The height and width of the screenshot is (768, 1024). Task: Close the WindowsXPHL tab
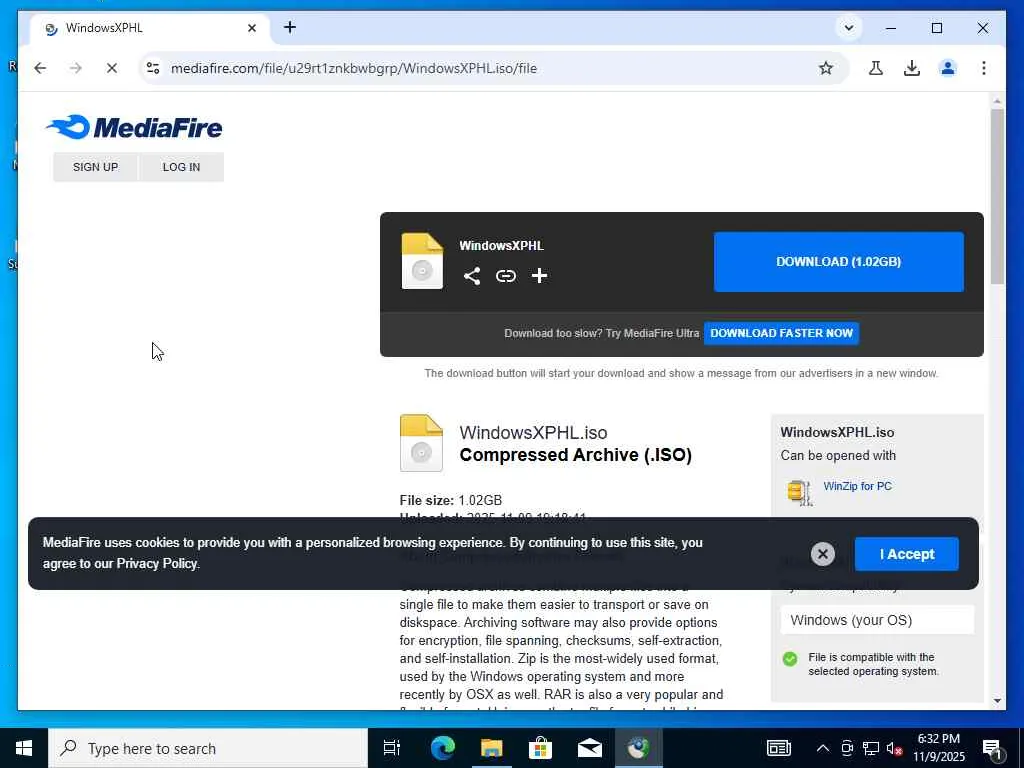[x=252, y=28]
